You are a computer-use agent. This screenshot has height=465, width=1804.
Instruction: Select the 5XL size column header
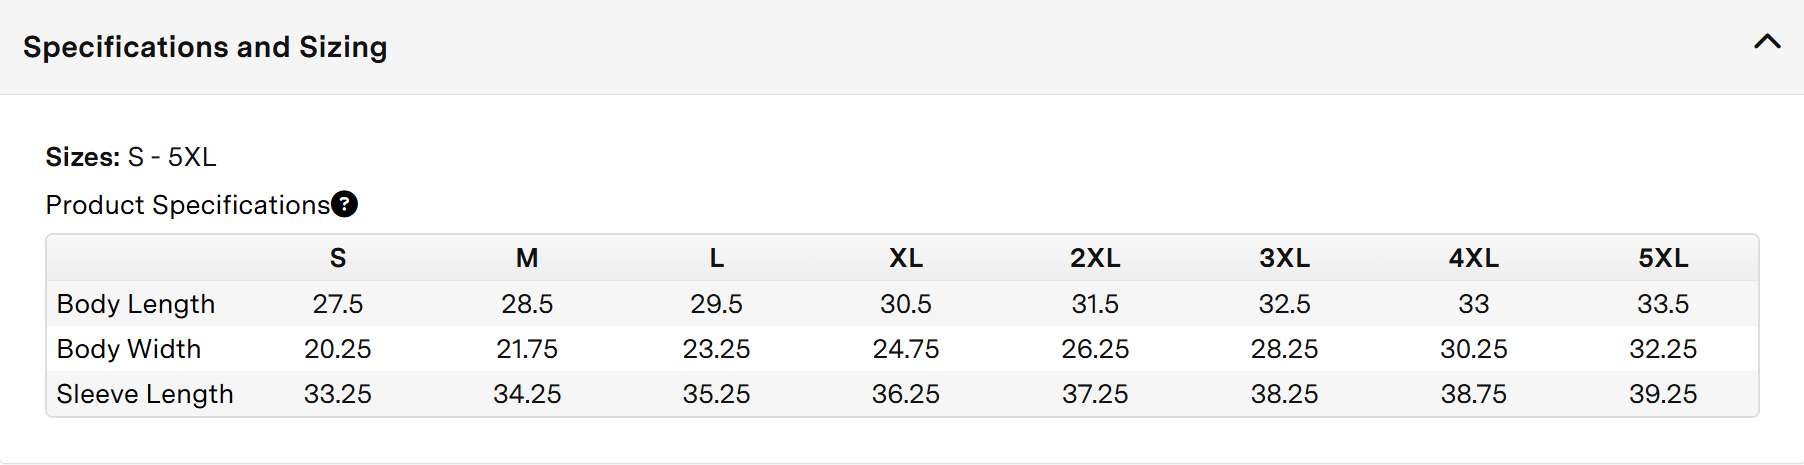pyautogui.click(x=1663, y=258)
